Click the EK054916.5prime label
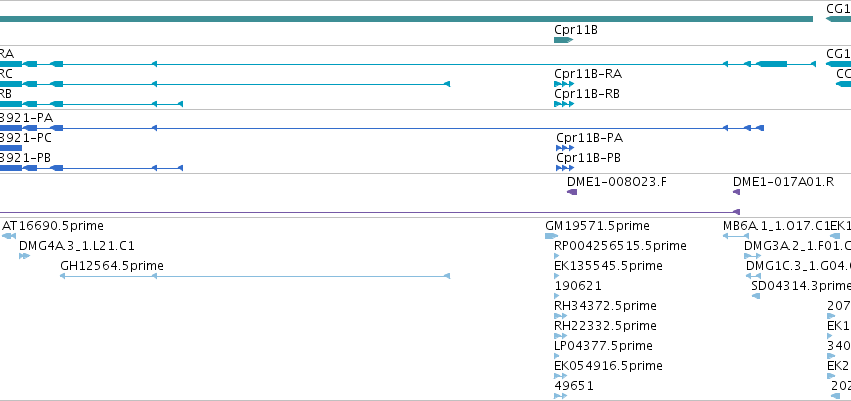Image resolution: width=851 pixels, height=401 pixels. click(608, 366)
